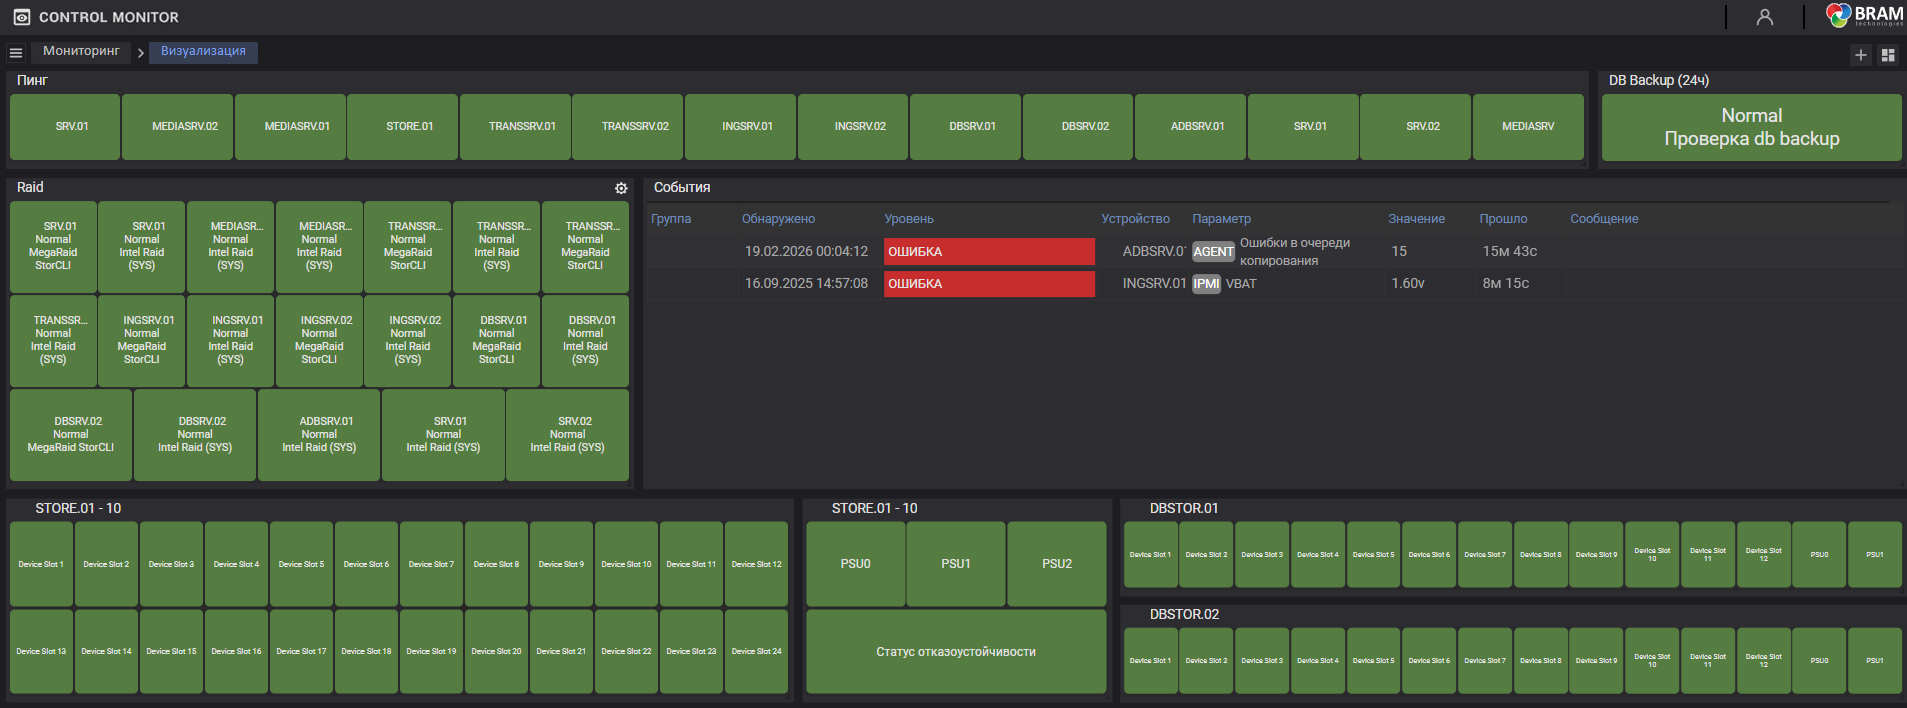
Task: Go to Мониторинг breadcrumb
Action: tap(81, 51)
